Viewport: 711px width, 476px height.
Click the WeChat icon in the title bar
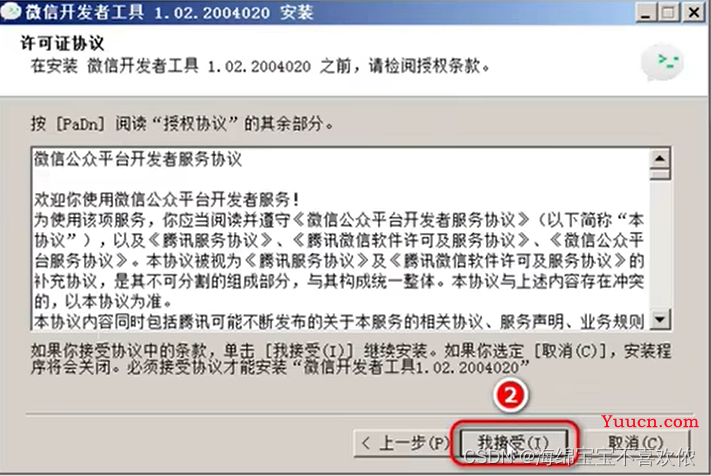point(11,11)
